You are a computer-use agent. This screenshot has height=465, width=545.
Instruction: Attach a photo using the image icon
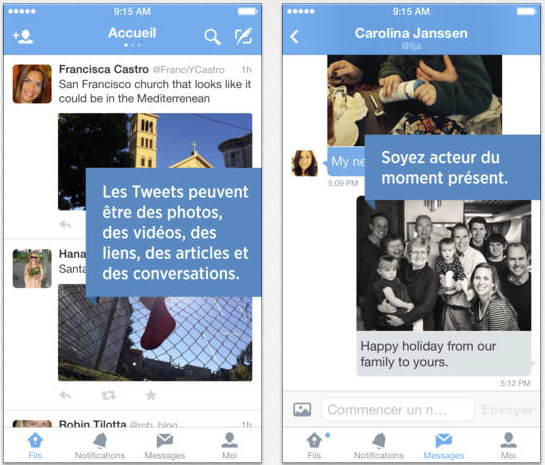pos(302,409)
